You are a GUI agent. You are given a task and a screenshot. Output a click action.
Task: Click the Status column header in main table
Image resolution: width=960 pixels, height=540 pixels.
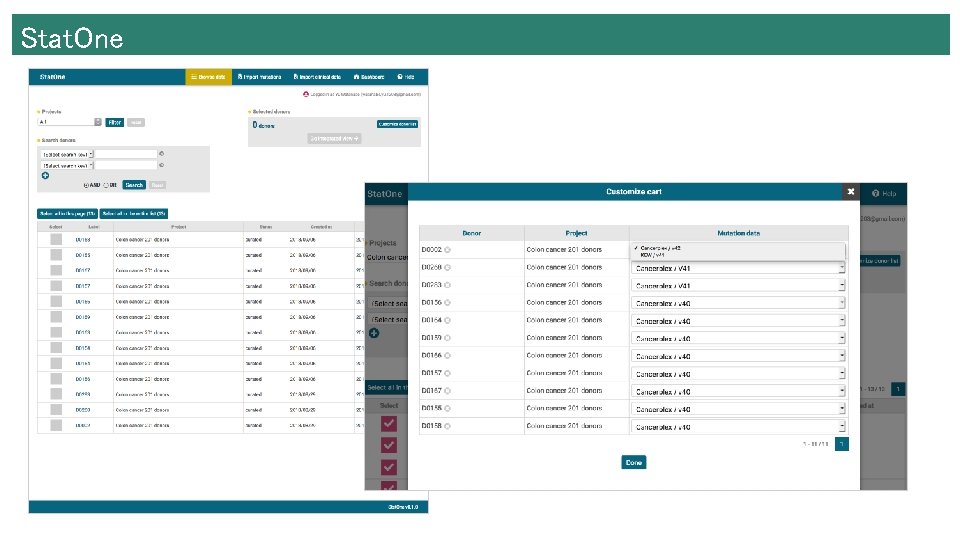coord(265,227)
